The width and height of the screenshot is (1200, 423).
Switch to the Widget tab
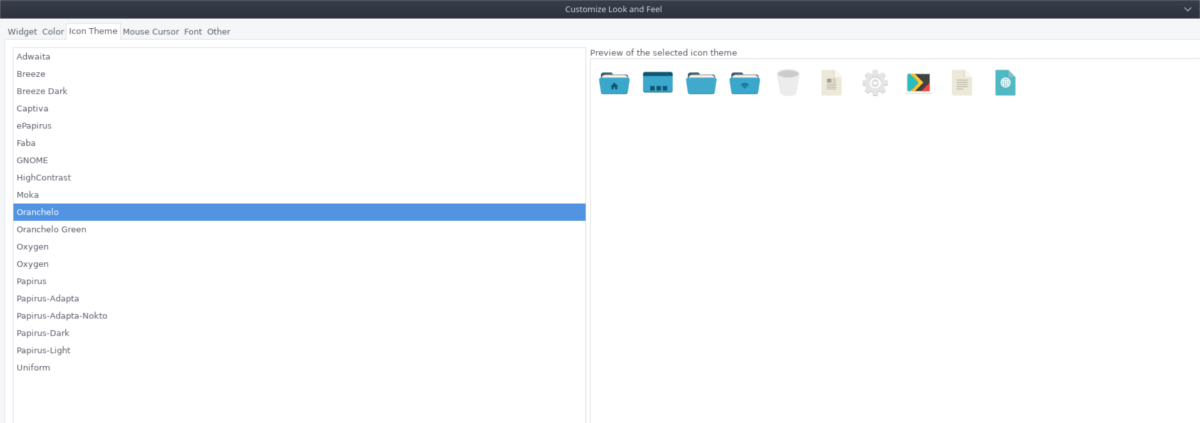point(22,31)
